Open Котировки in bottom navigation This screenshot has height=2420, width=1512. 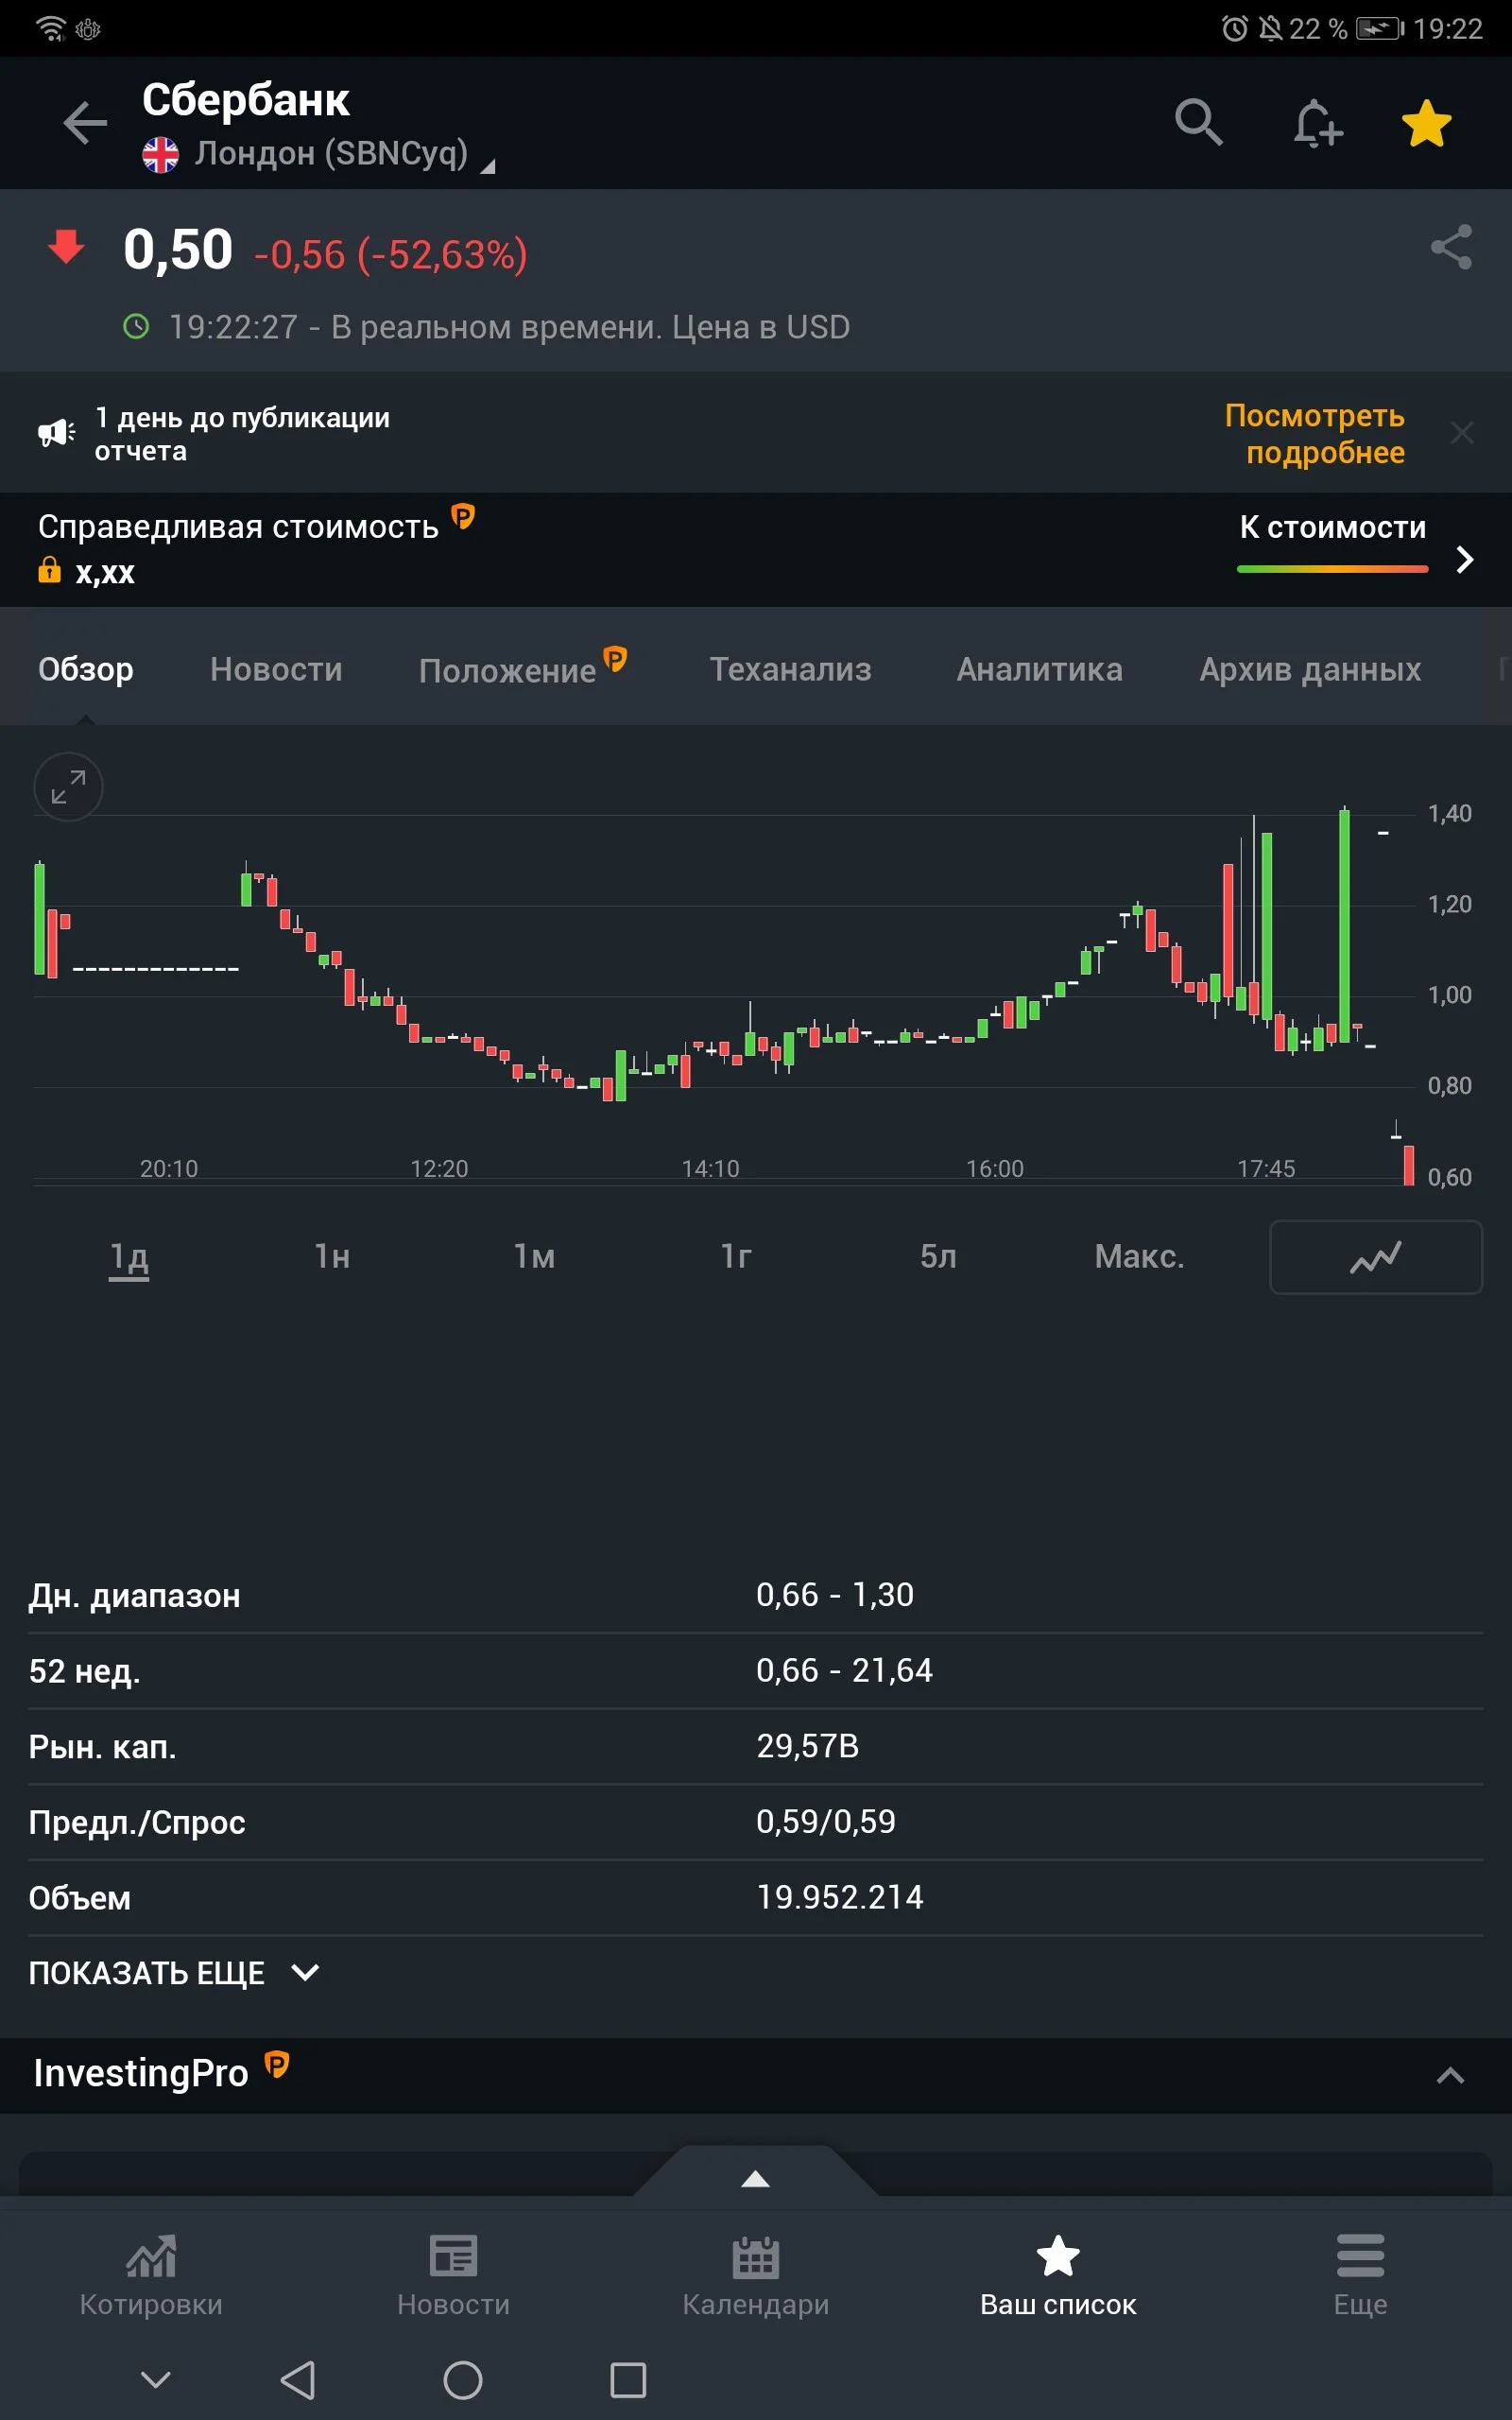point(151,2276)
